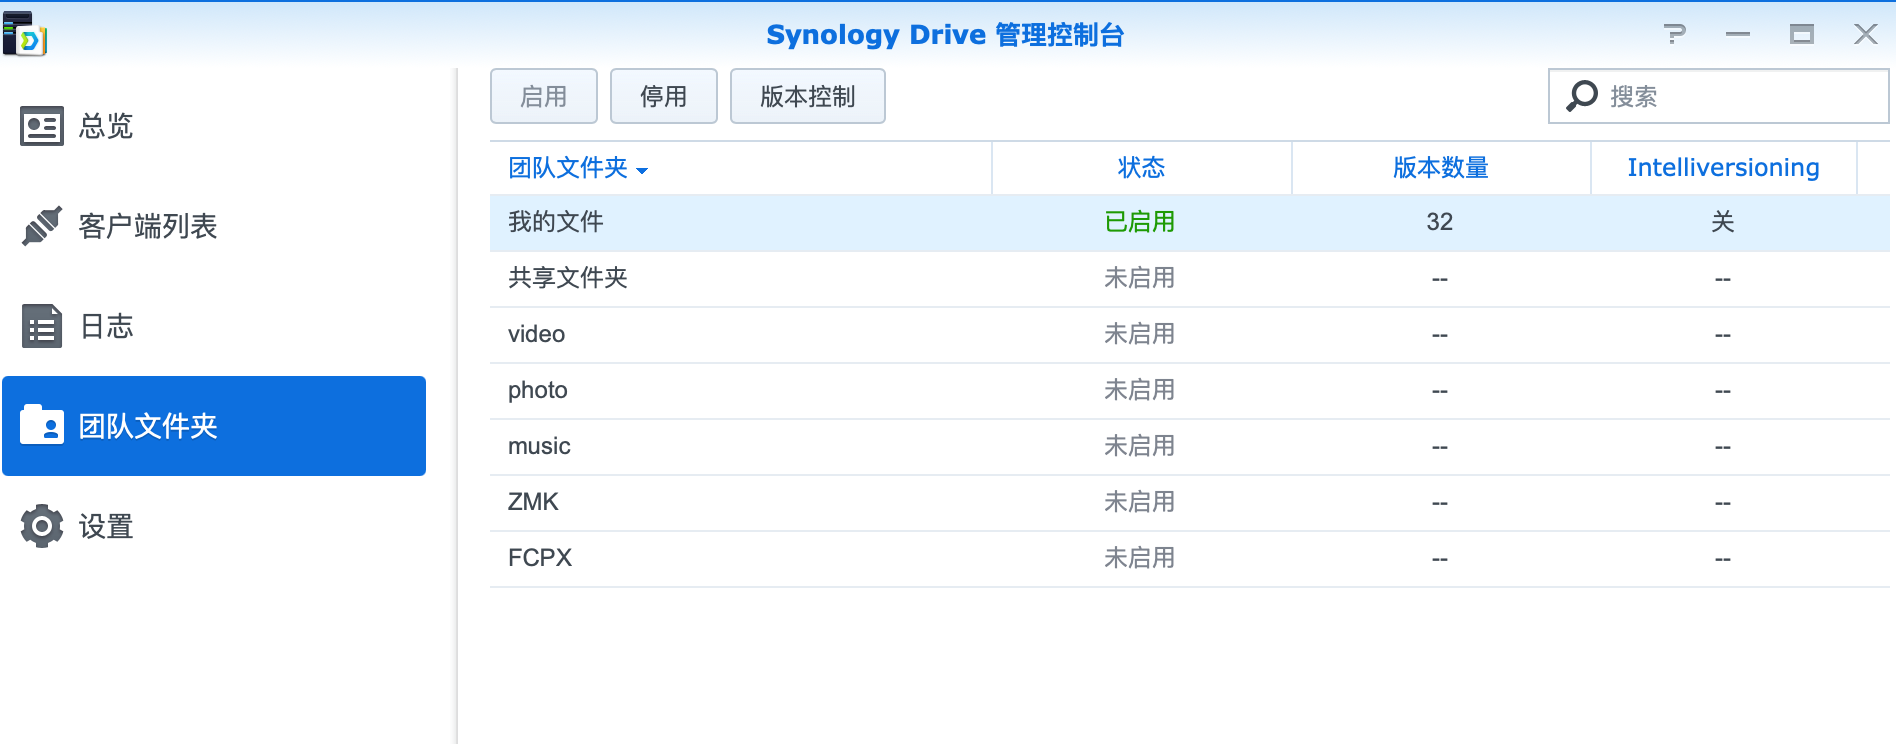This screenshot has width=1896, height=744.
Task: Click 未启用 status in music row
Action: [x=1140, y=446]
